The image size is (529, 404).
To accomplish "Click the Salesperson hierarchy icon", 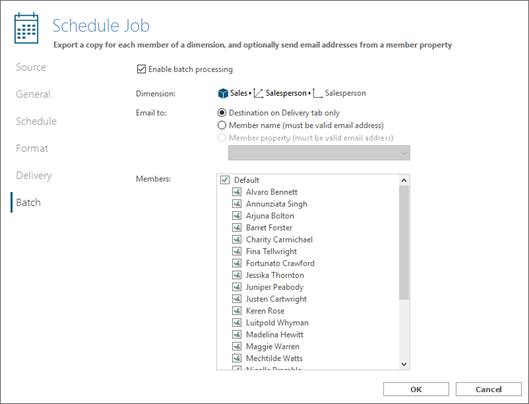I will click(x=317, y=93).
